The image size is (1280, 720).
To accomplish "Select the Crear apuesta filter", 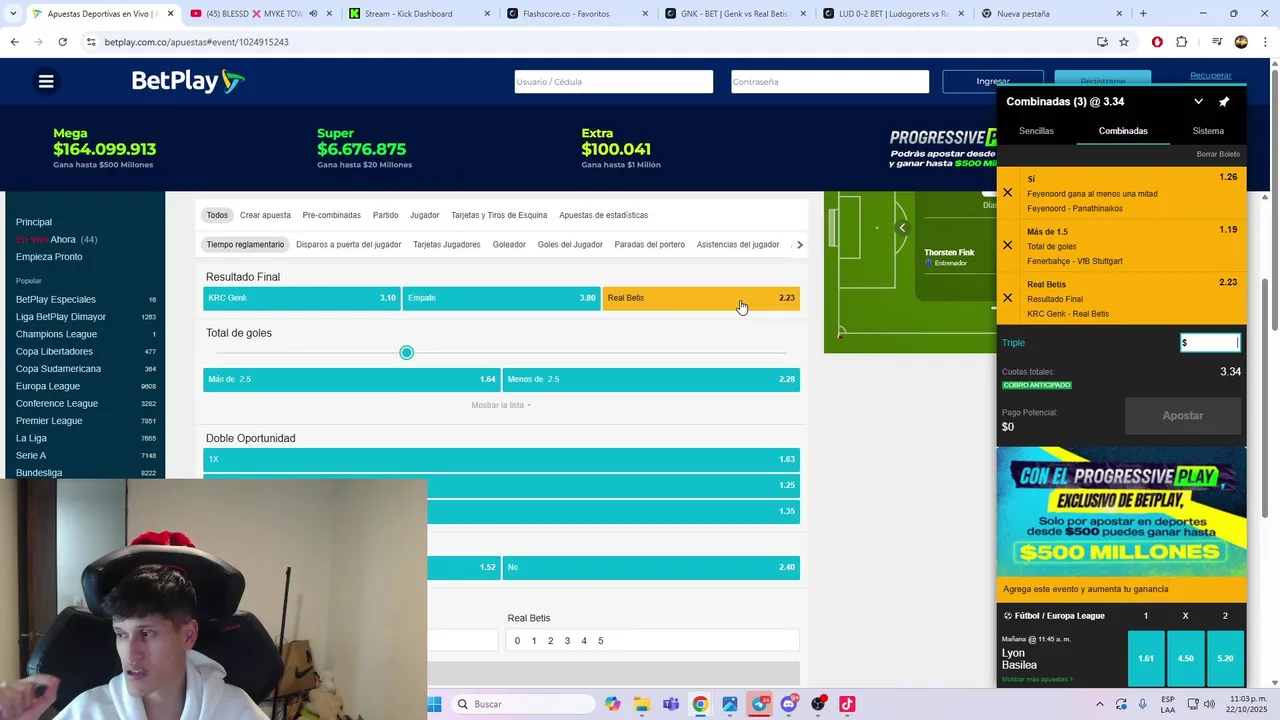I will [x=265, y=215].
